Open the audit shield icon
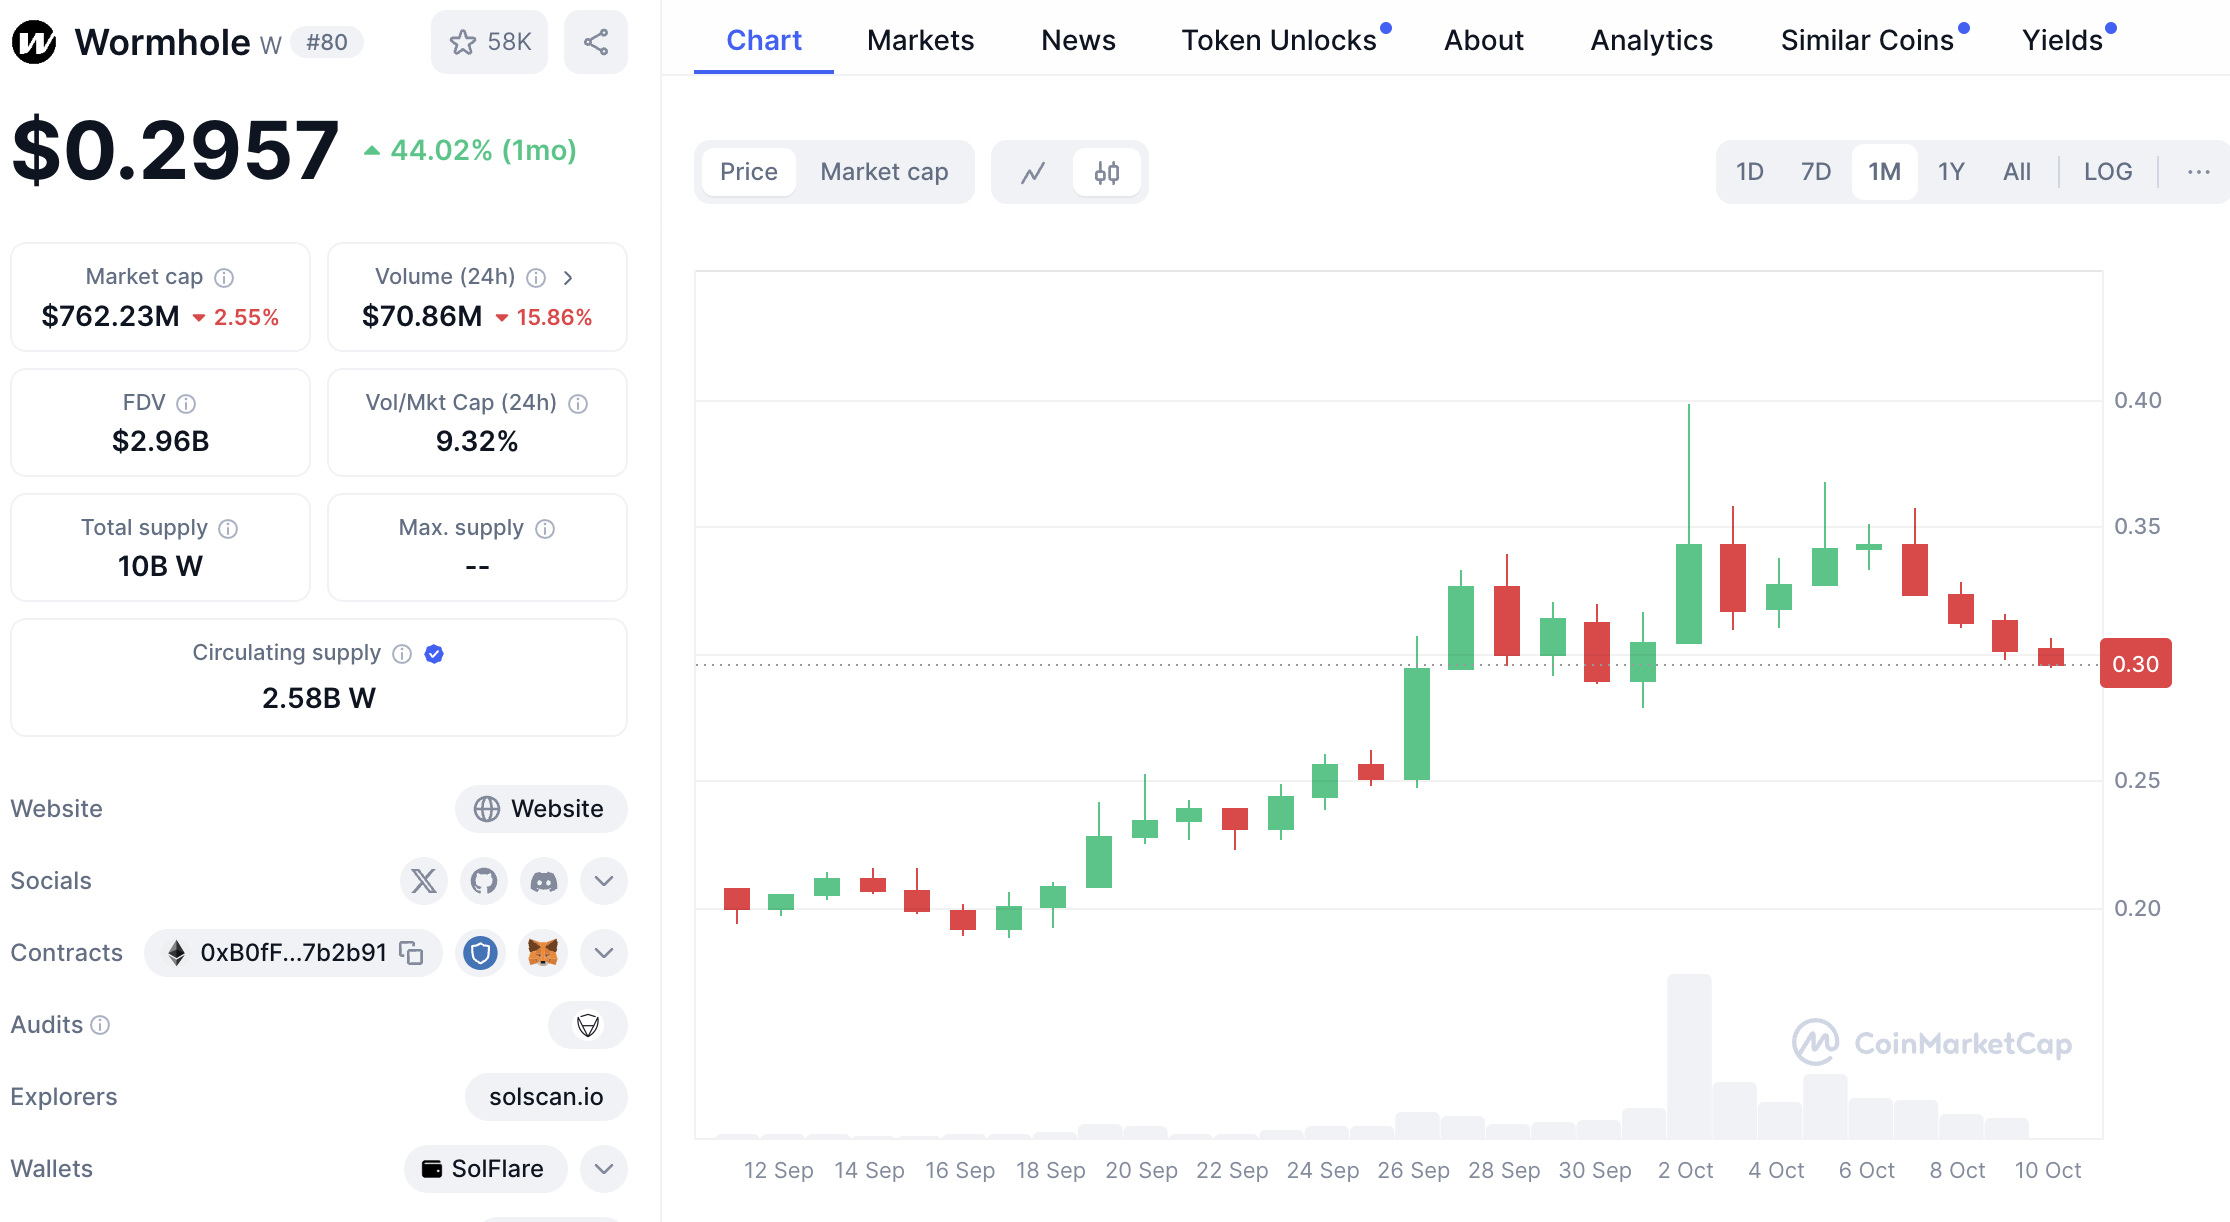2230x1222 pixels. (x=588, y=1025)
